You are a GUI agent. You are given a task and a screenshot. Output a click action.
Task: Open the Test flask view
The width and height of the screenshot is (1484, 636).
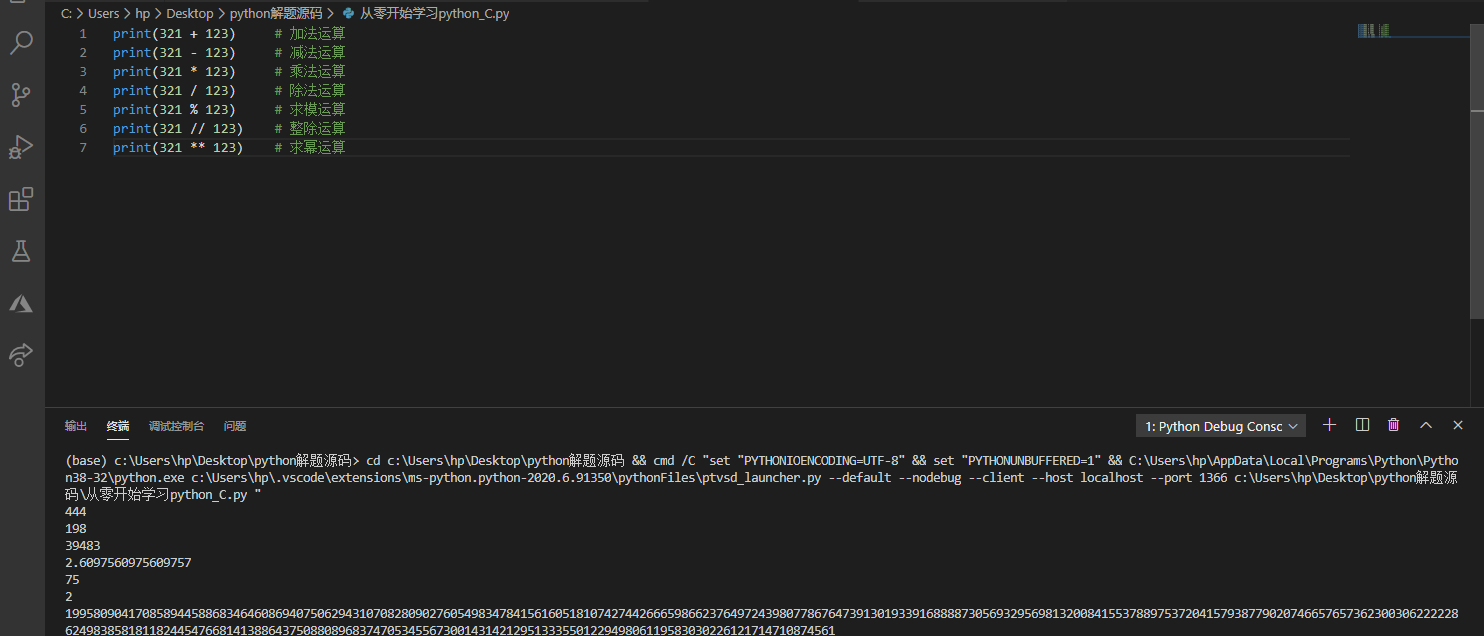tap(21, 251)
